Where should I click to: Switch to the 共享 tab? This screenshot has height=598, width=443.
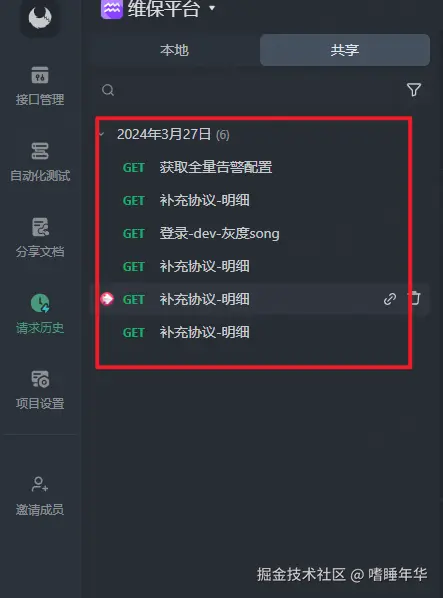[x=345, y=50]
